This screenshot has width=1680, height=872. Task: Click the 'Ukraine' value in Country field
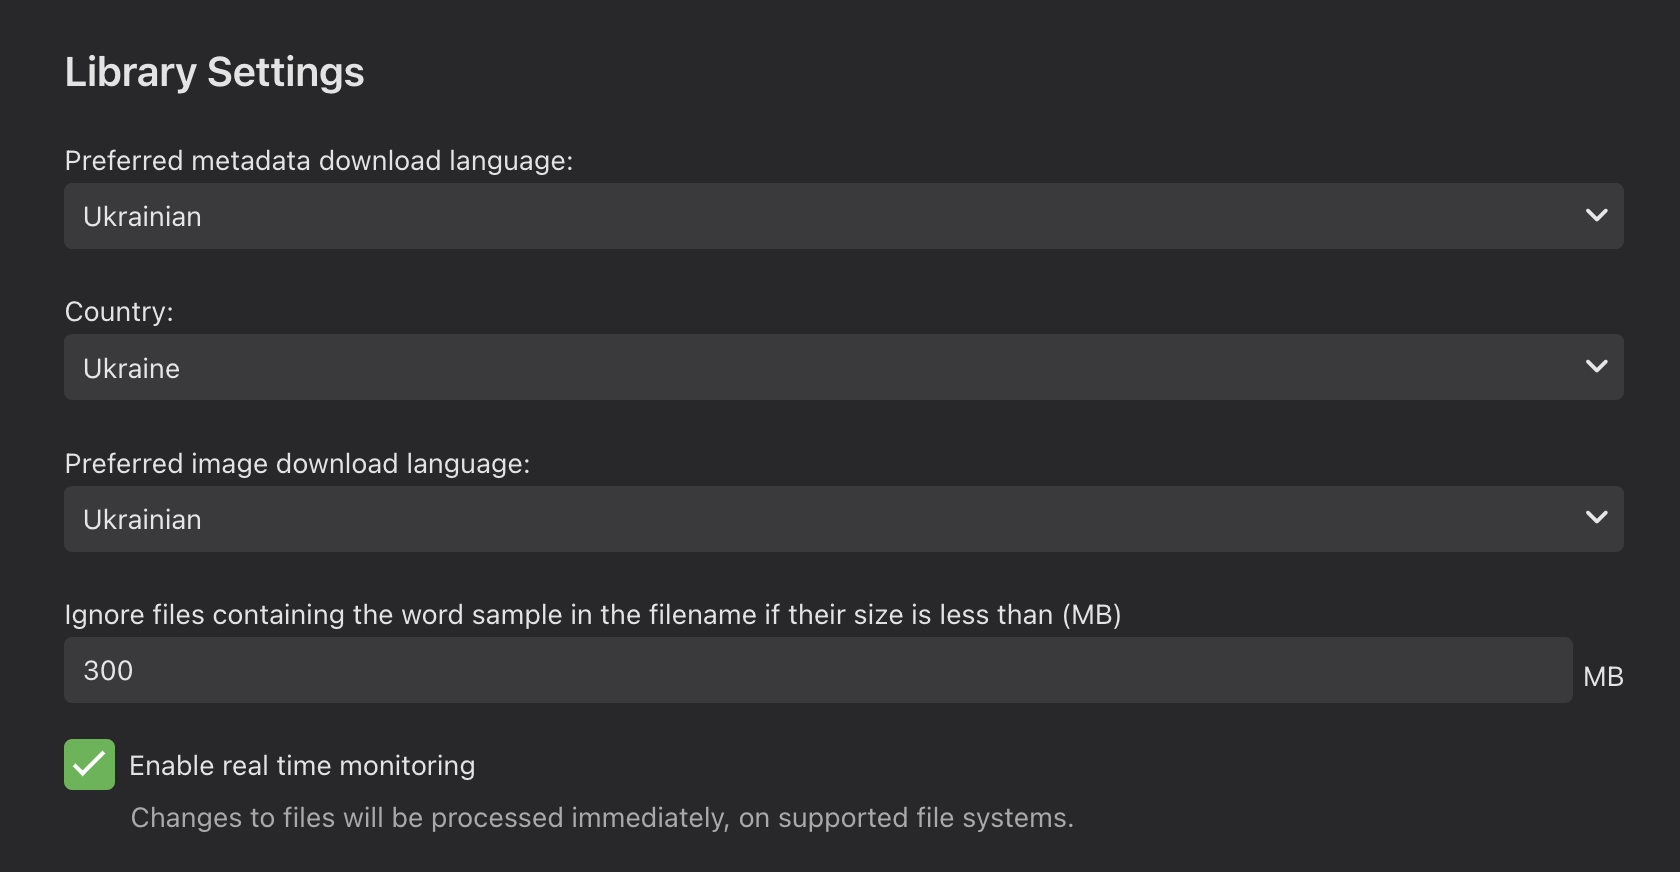coord(131,369)
